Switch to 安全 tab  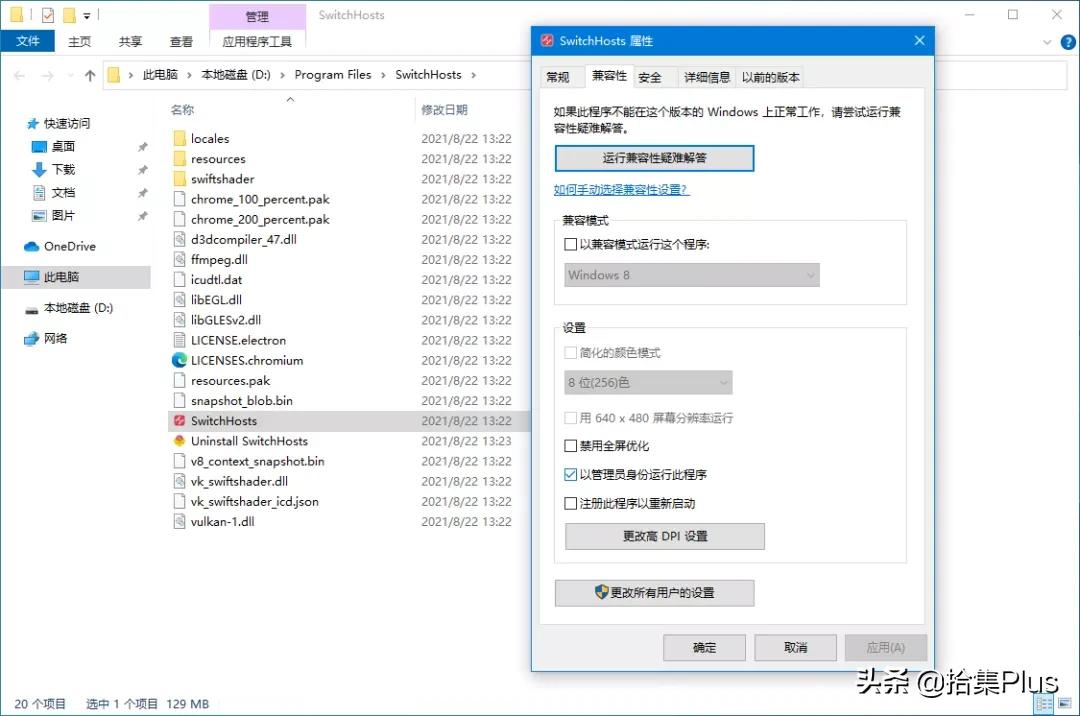pos(650,77)
